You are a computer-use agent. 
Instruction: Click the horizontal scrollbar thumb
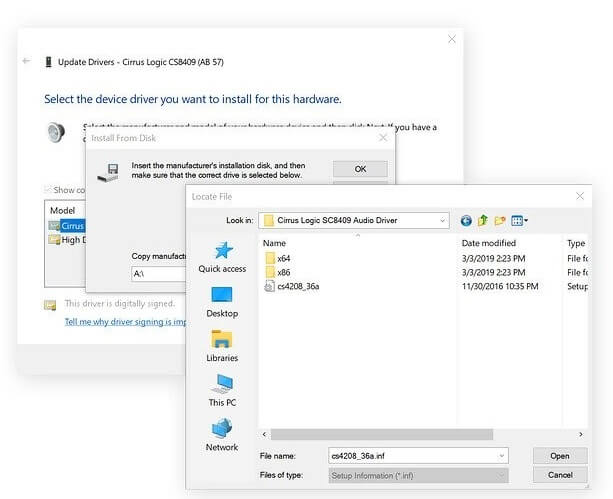[382, 434]
